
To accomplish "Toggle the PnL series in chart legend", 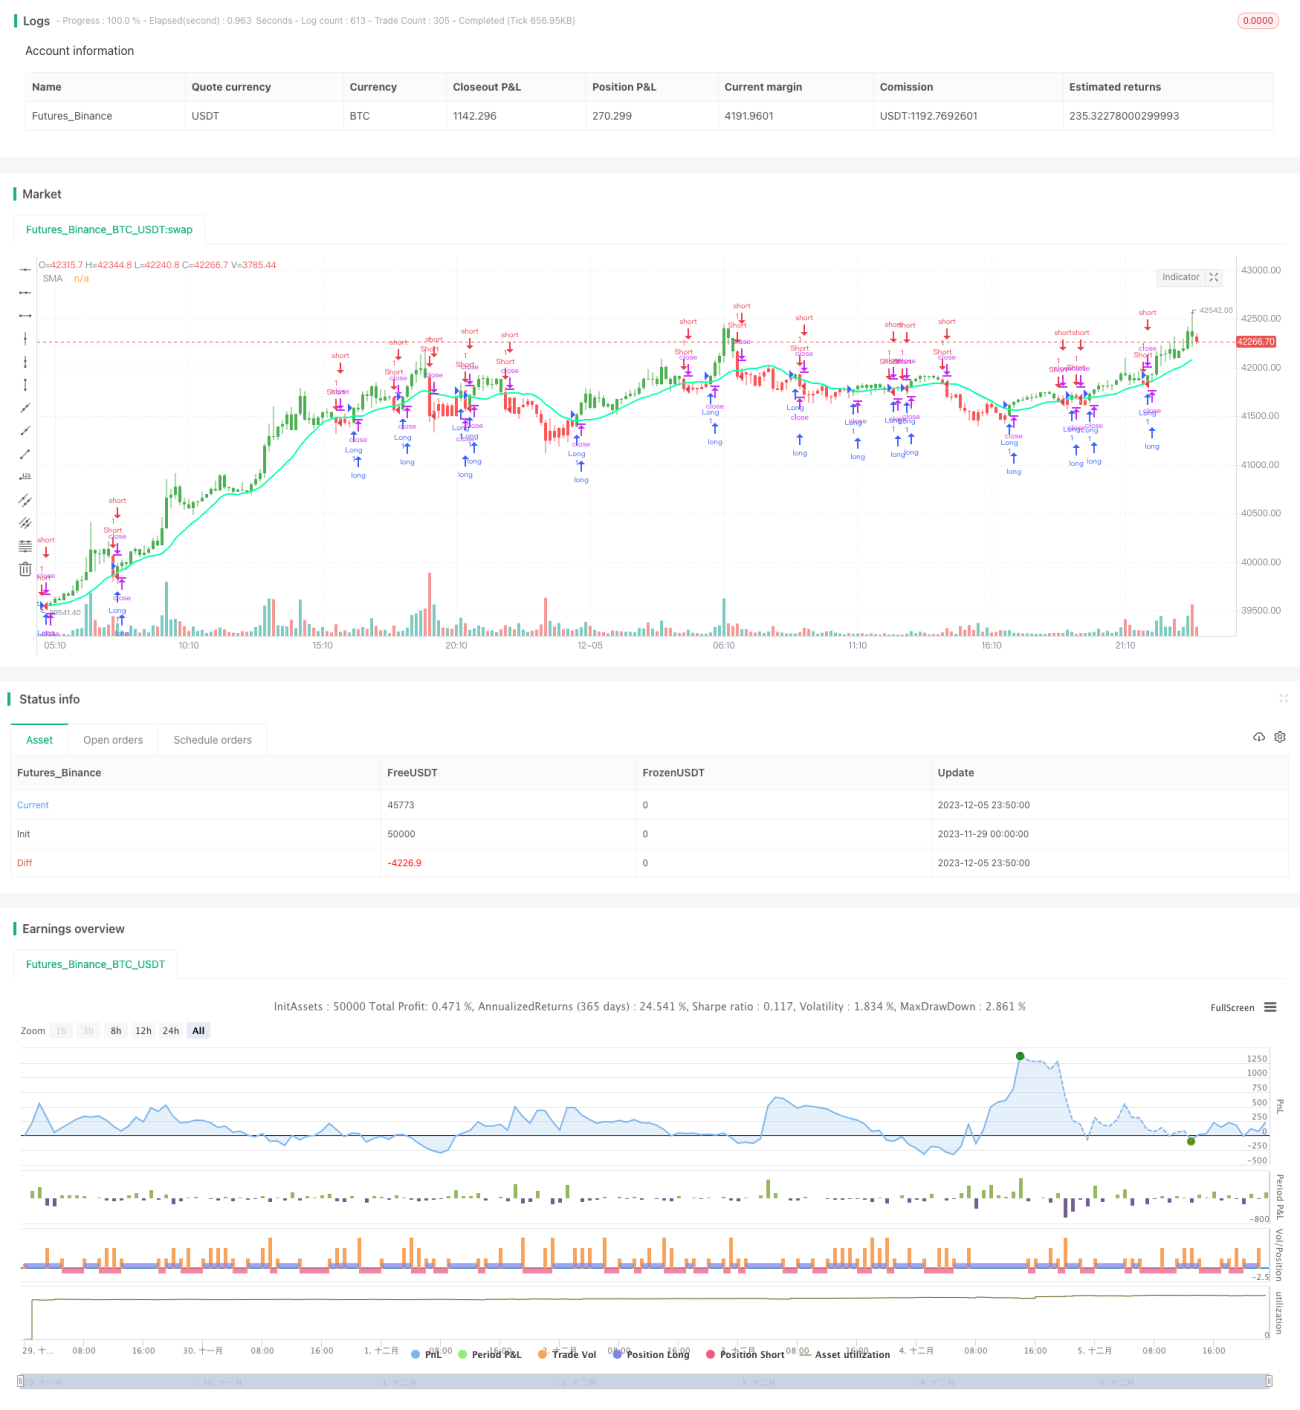I will click(x=426, y=1354).
